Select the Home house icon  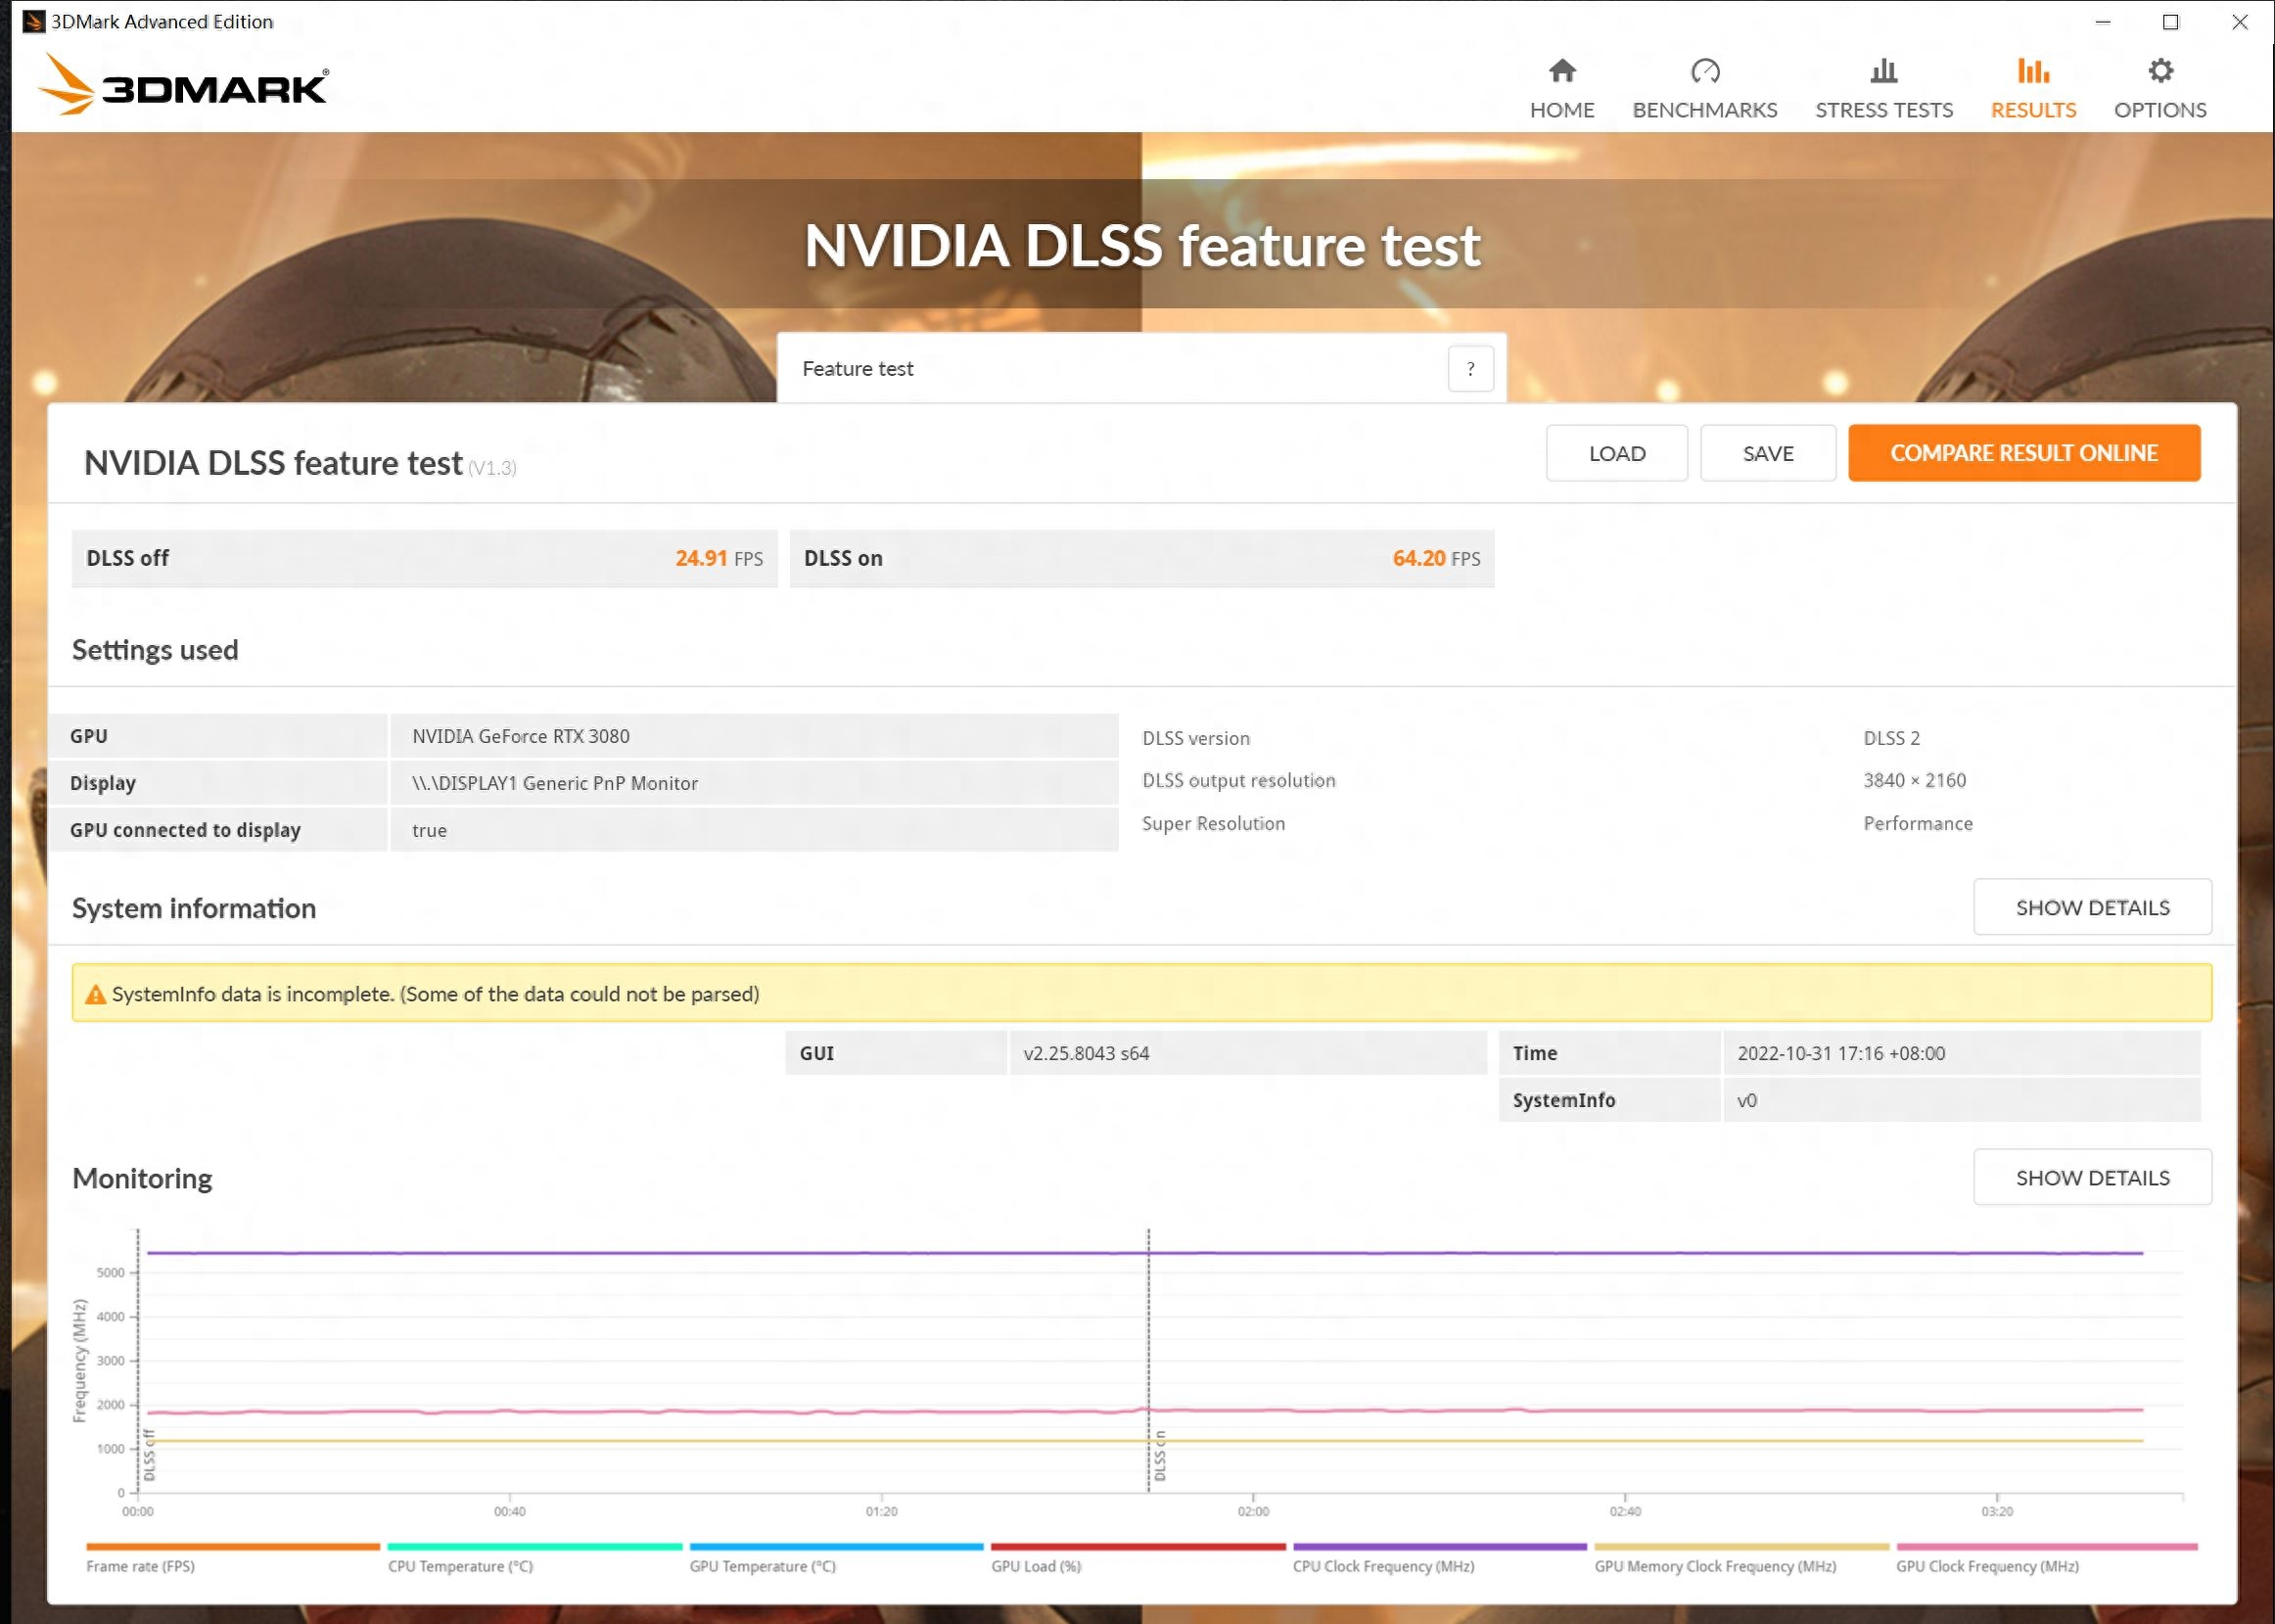pos(1562,70)
